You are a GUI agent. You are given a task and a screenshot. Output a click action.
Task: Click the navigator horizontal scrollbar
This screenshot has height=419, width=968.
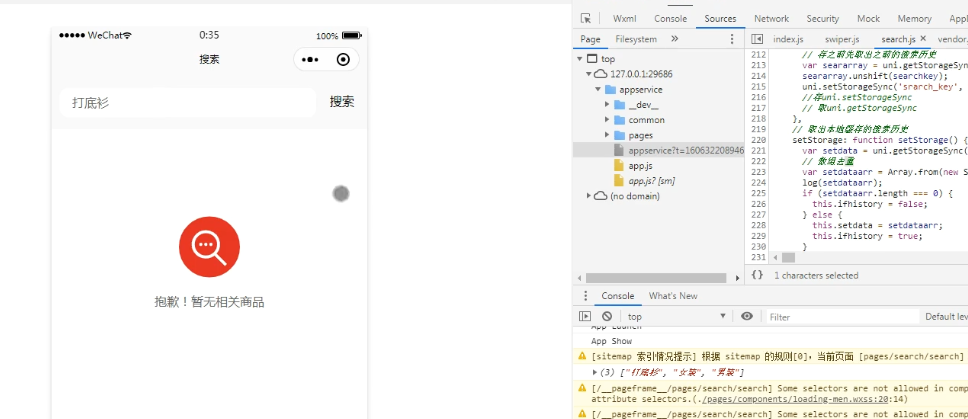coord(656,278)
